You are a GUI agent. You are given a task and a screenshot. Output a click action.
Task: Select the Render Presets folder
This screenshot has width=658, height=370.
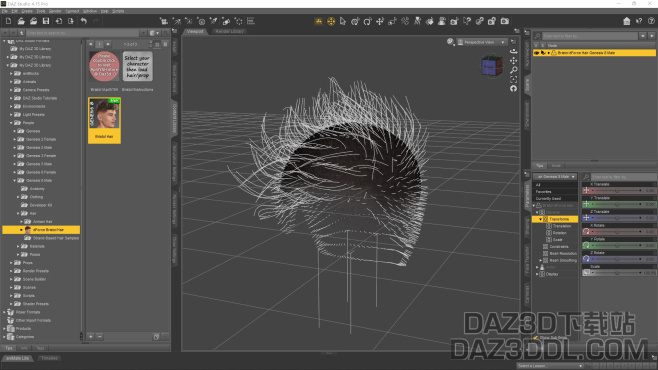coord(35,271)
